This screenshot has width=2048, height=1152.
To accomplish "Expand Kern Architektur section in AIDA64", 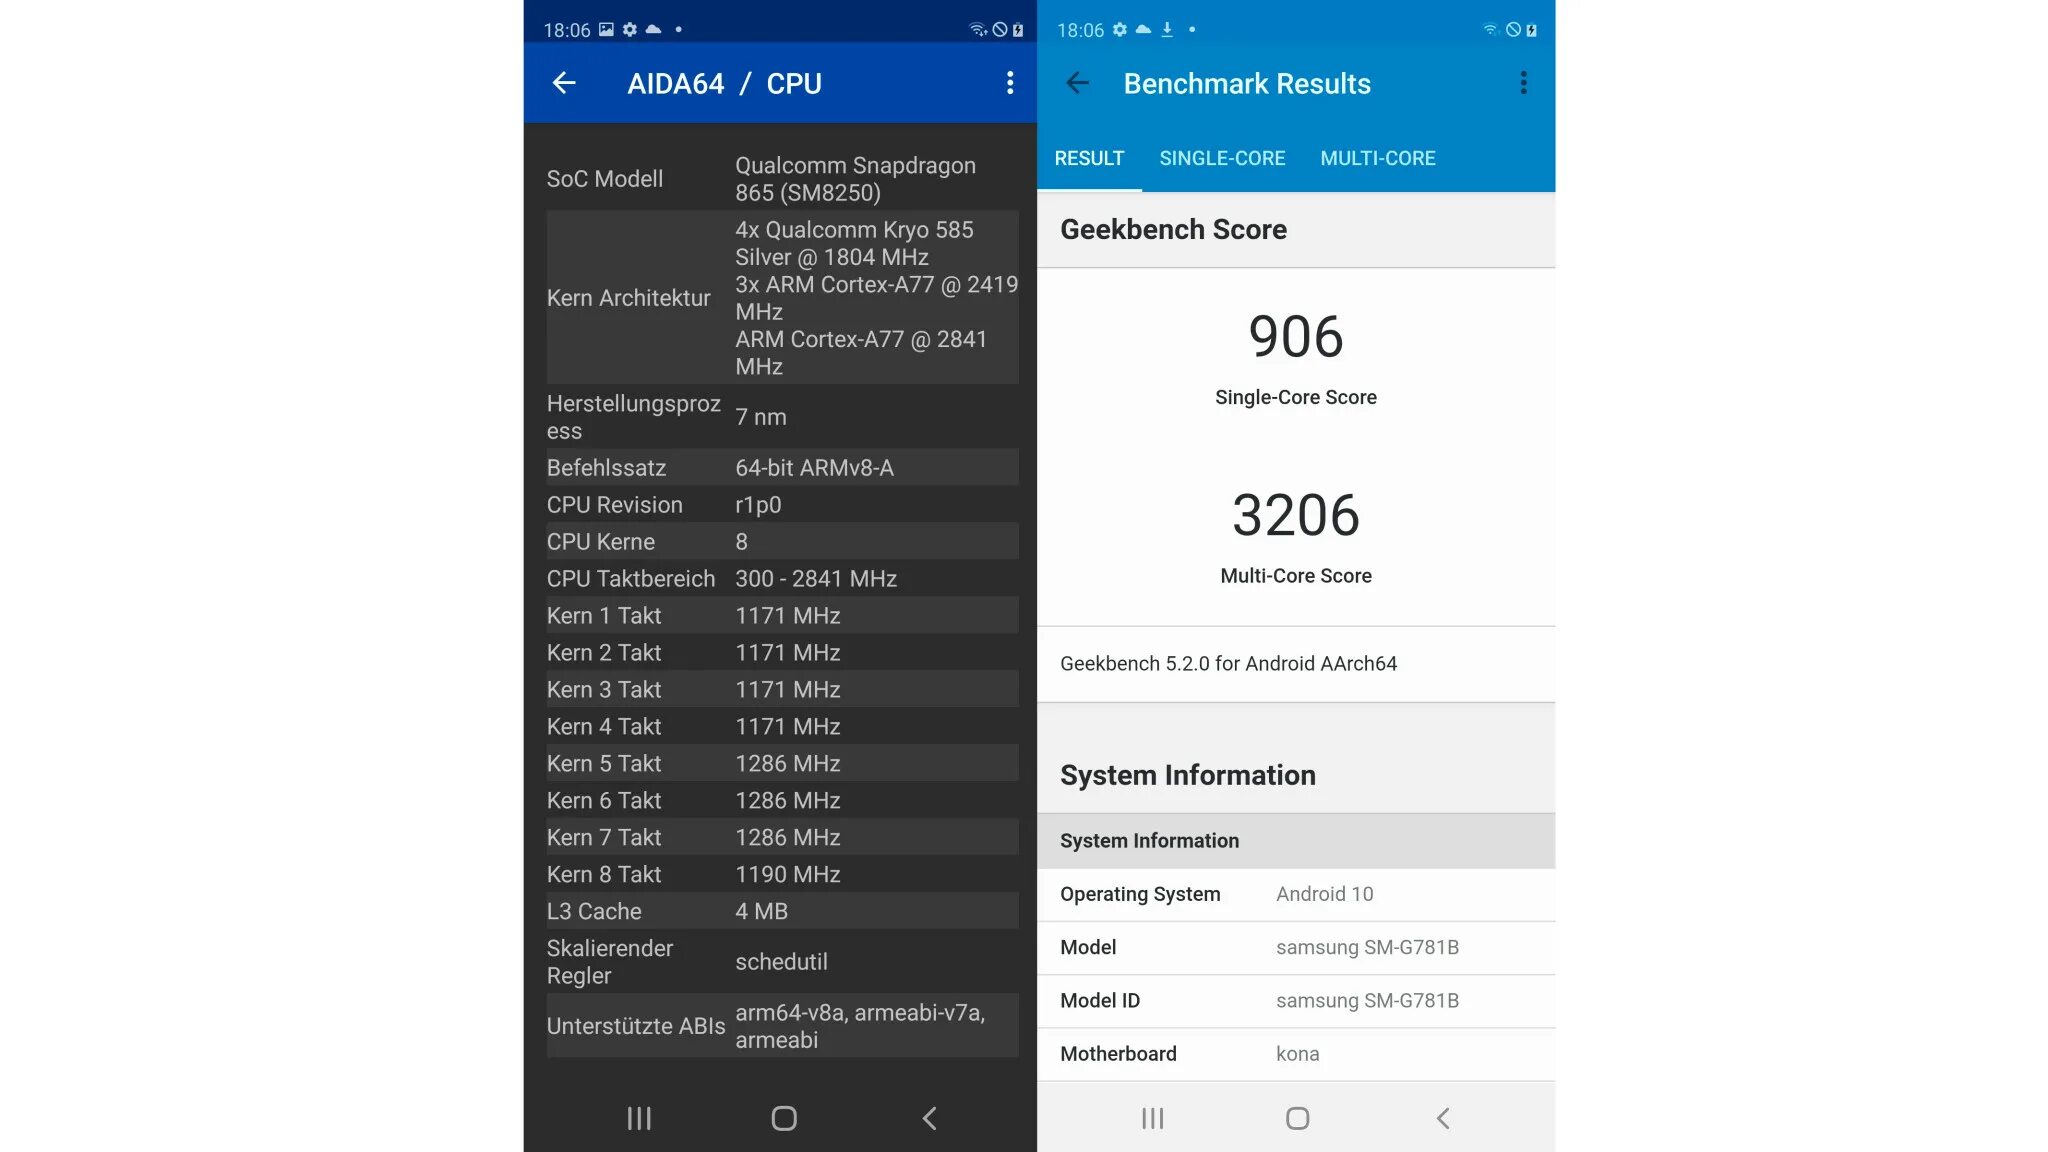I will 630,298.
